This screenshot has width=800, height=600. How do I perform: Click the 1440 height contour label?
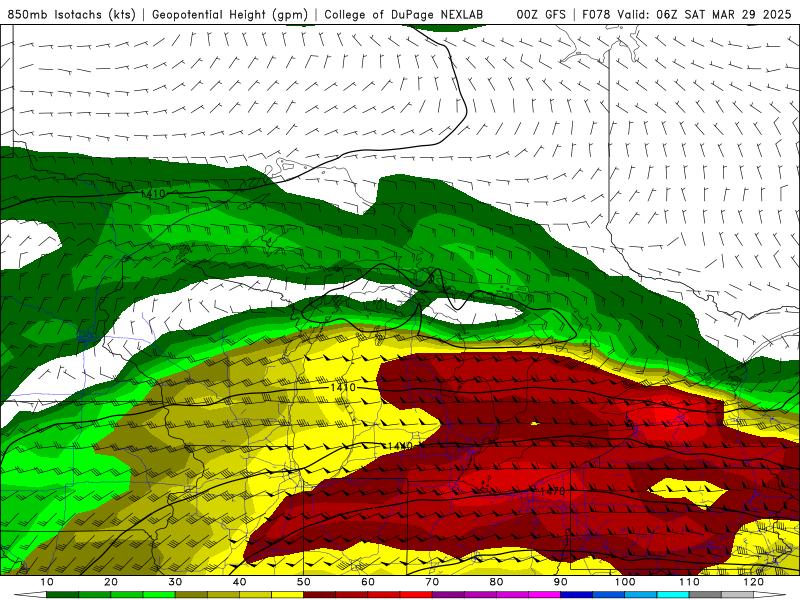[x=400, y=446]
